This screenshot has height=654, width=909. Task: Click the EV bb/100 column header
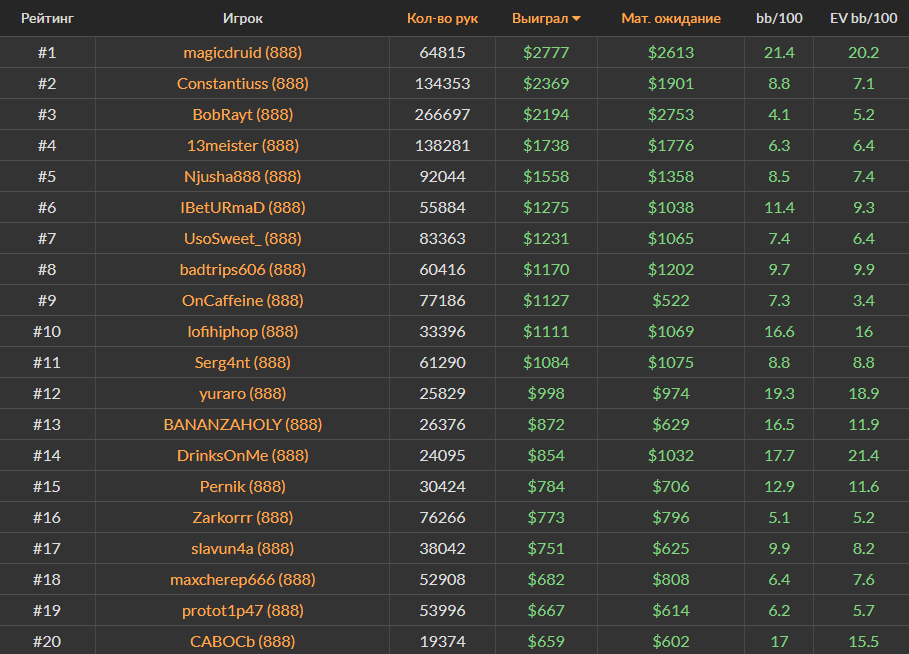tap(864, 18)
